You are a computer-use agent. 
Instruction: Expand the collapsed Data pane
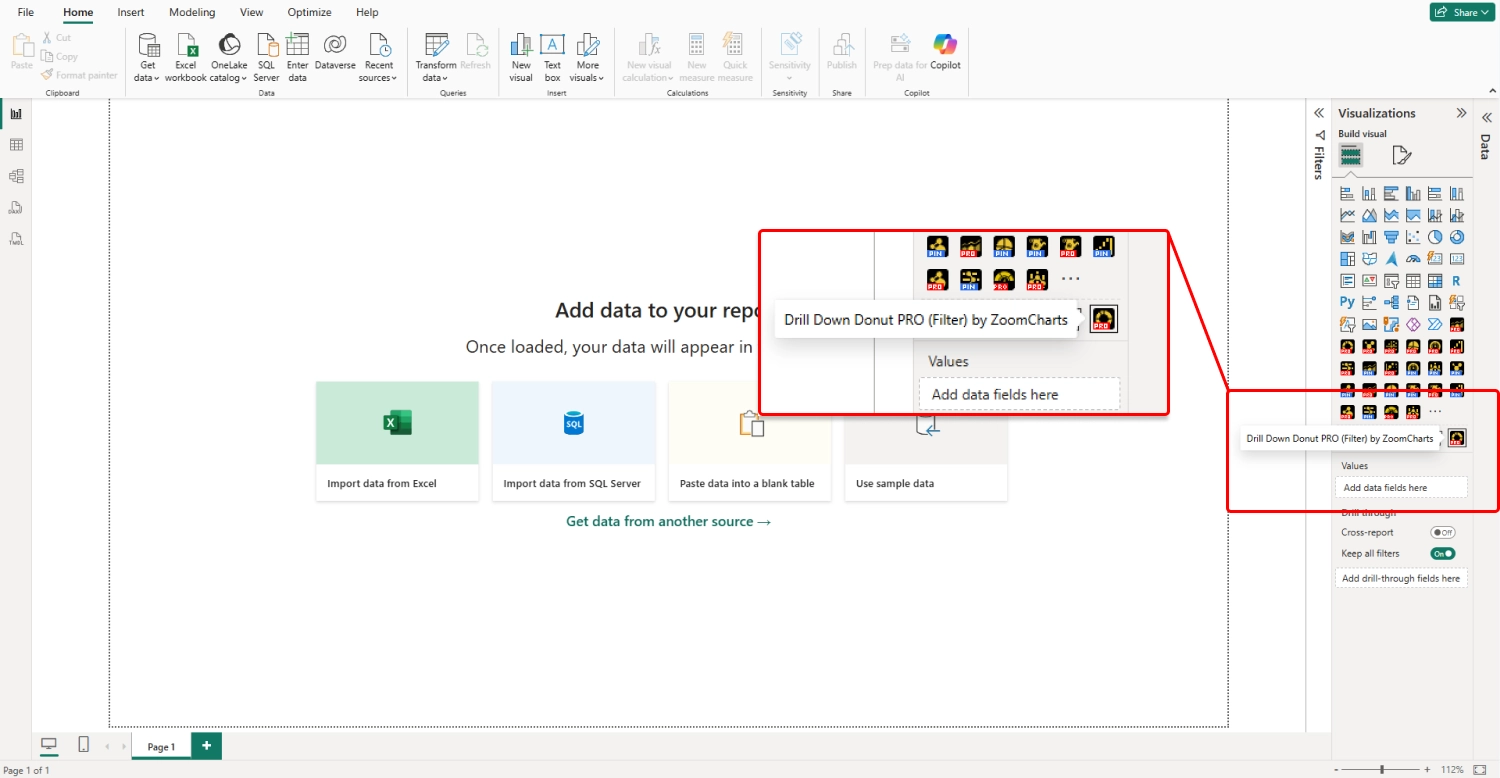(1486, 117)
